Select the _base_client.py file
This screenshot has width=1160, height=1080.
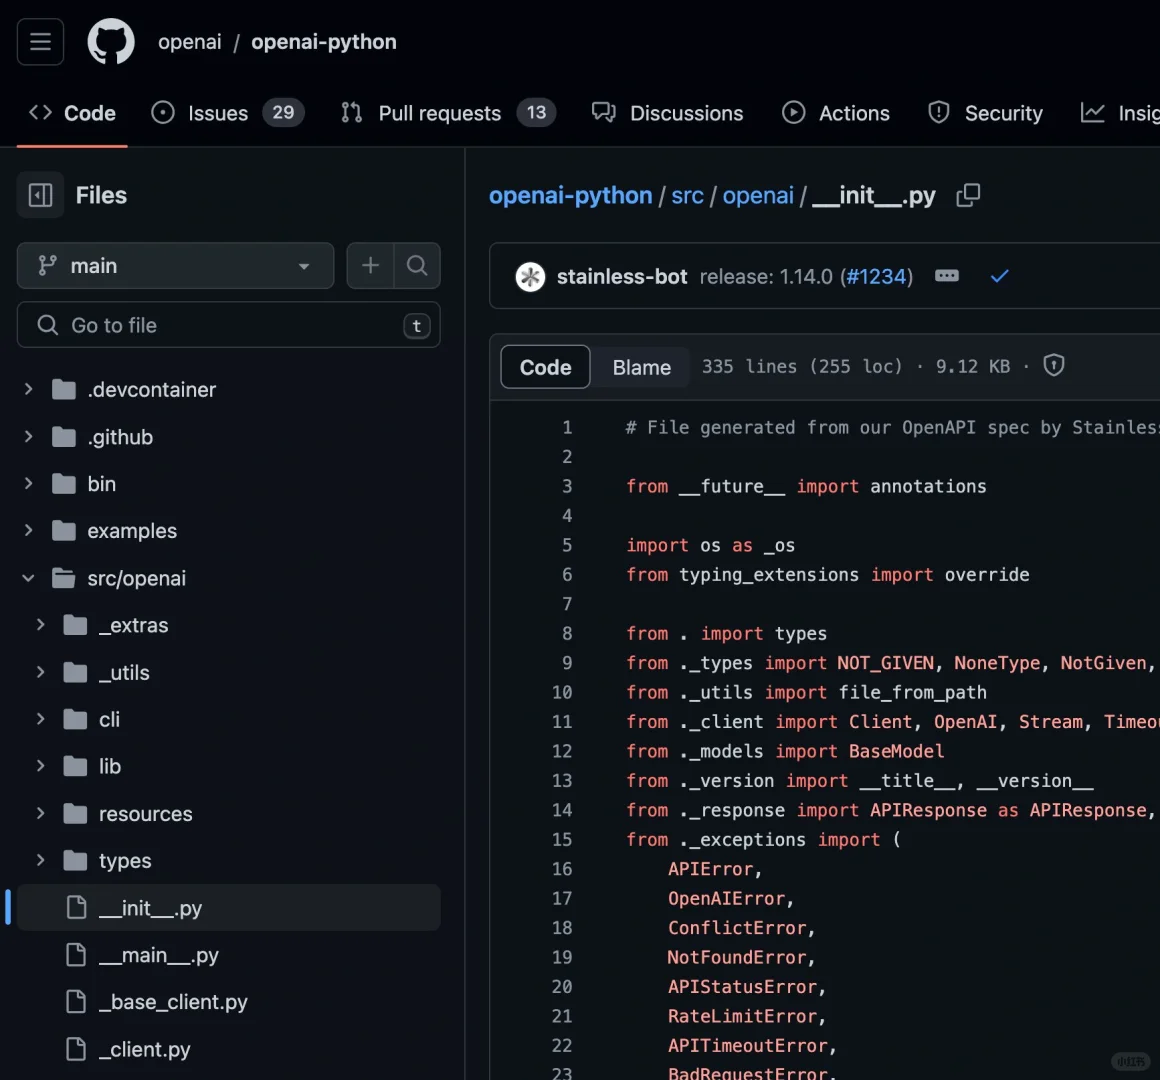click(x=174, y=1001)
